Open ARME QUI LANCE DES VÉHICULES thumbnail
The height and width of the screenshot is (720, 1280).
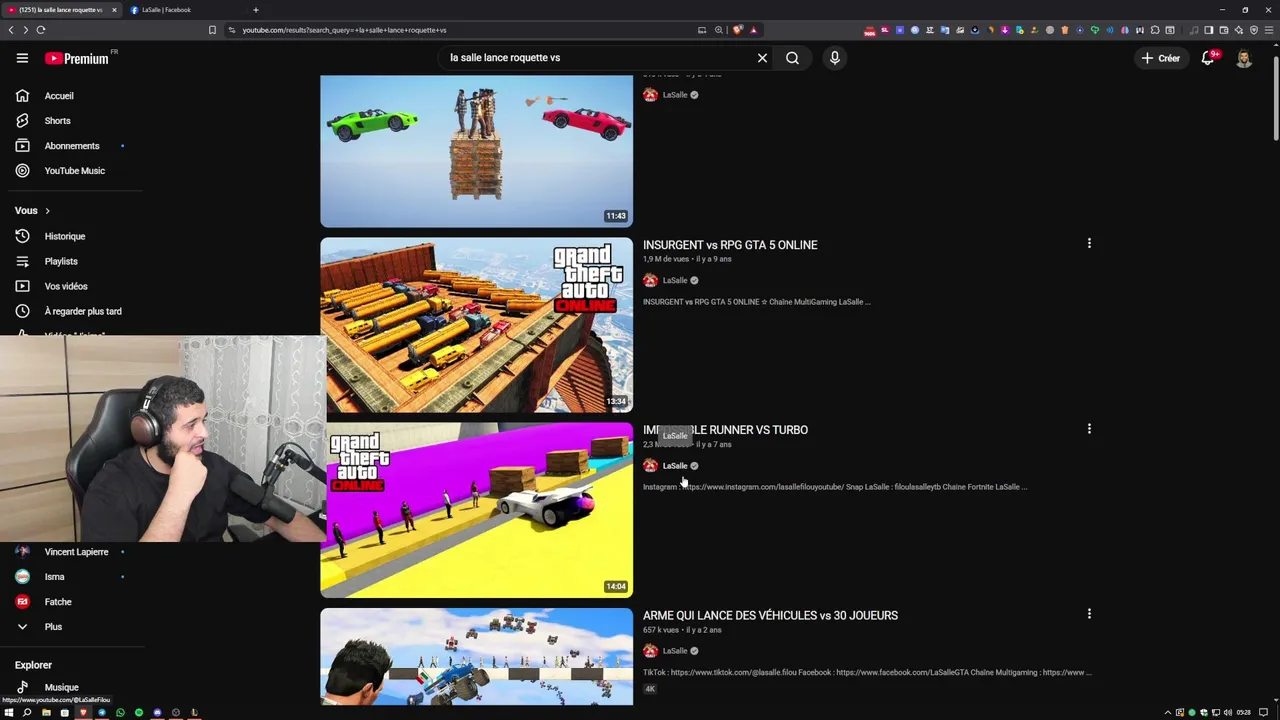coord(476,656)
